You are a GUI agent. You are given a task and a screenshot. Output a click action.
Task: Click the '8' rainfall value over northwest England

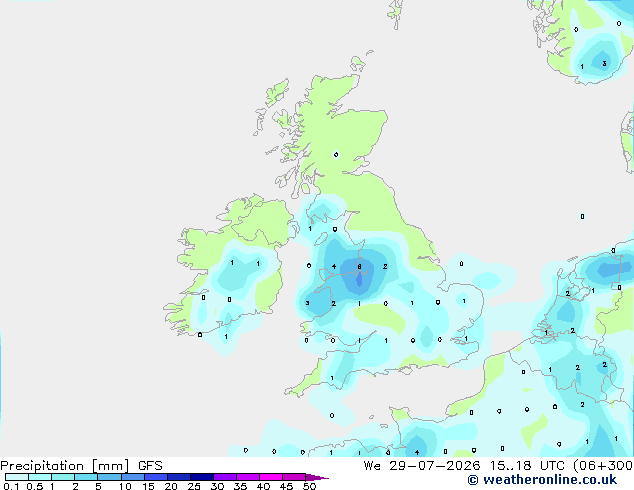pos(359,266)
